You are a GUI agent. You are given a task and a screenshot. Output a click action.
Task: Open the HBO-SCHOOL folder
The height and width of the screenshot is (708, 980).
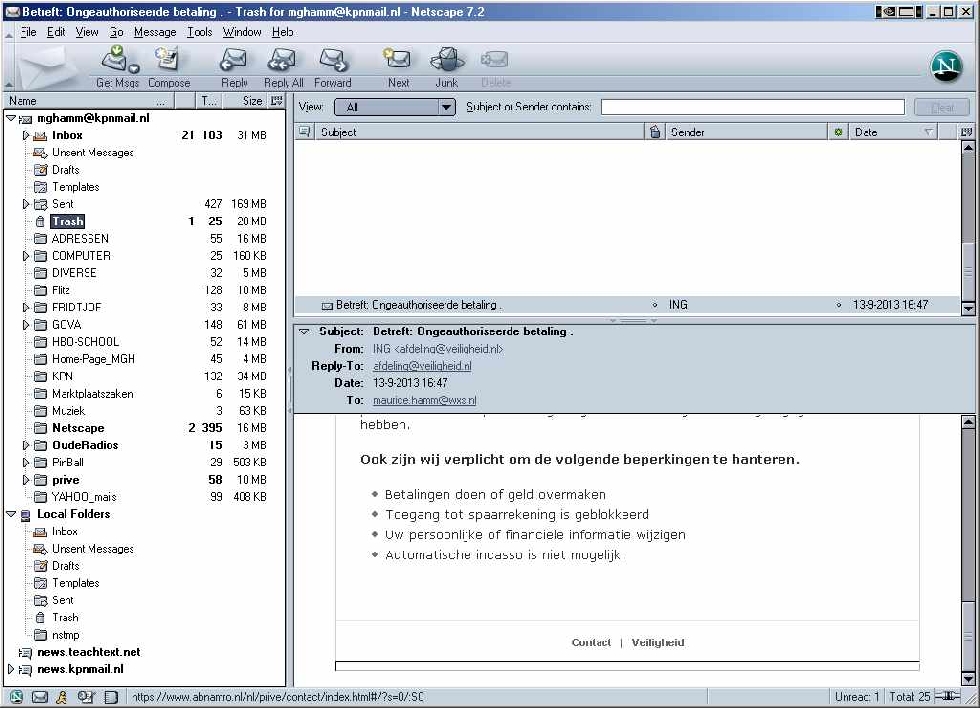[86, 342]
